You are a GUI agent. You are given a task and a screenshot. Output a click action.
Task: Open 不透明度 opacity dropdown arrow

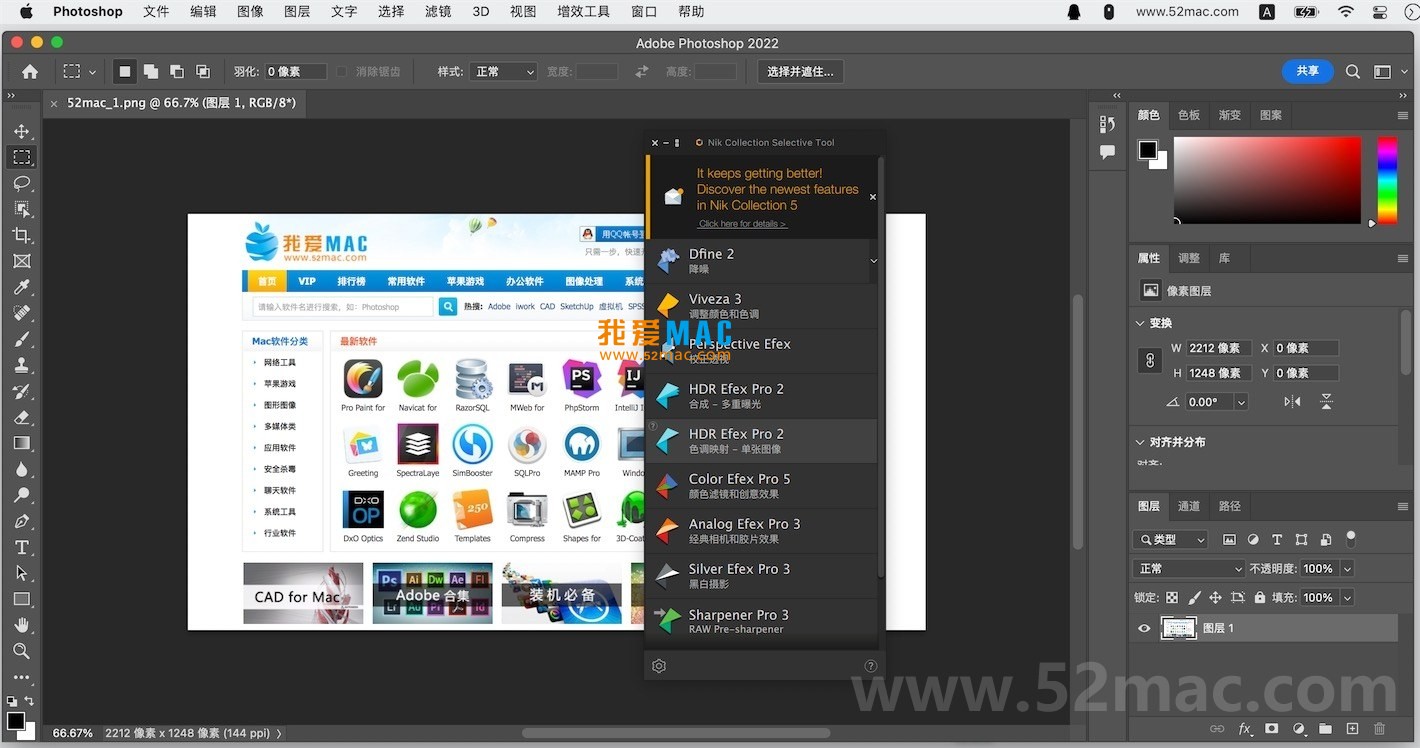(1347, 568)
